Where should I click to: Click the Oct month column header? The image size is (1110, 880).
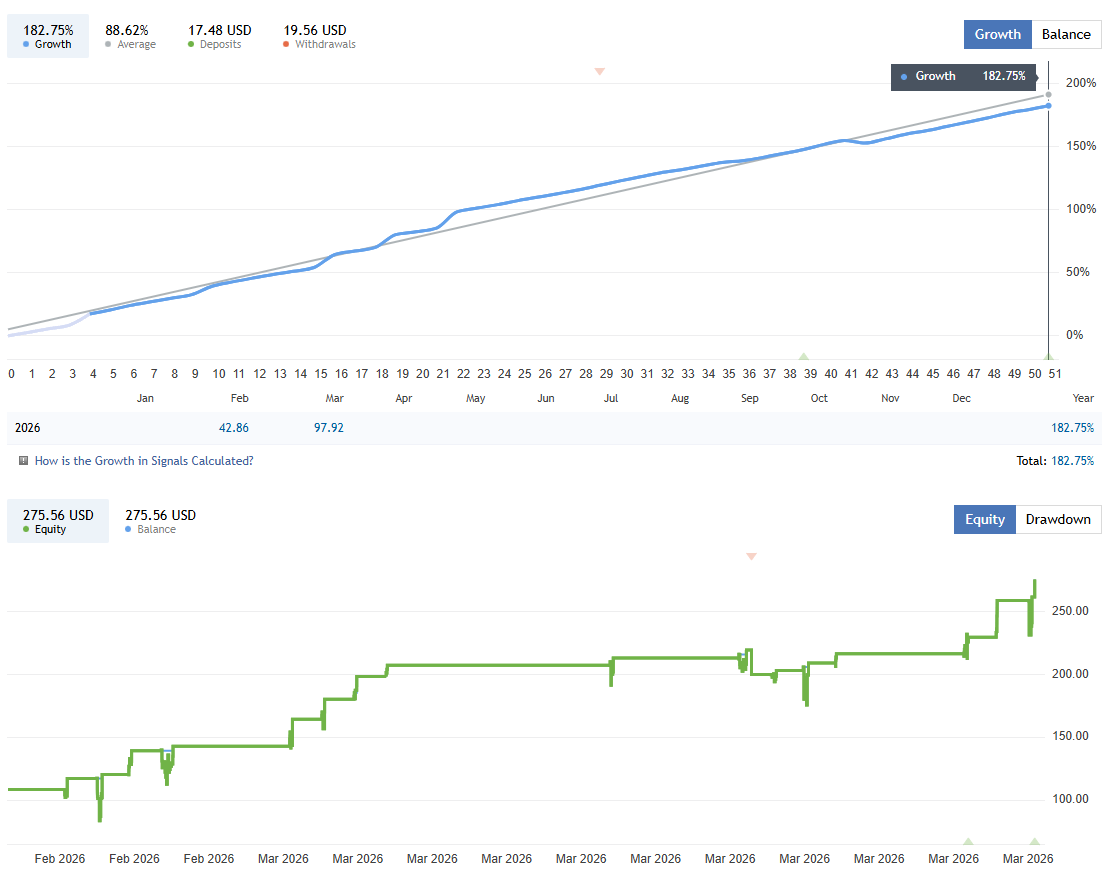pos(819,399)
